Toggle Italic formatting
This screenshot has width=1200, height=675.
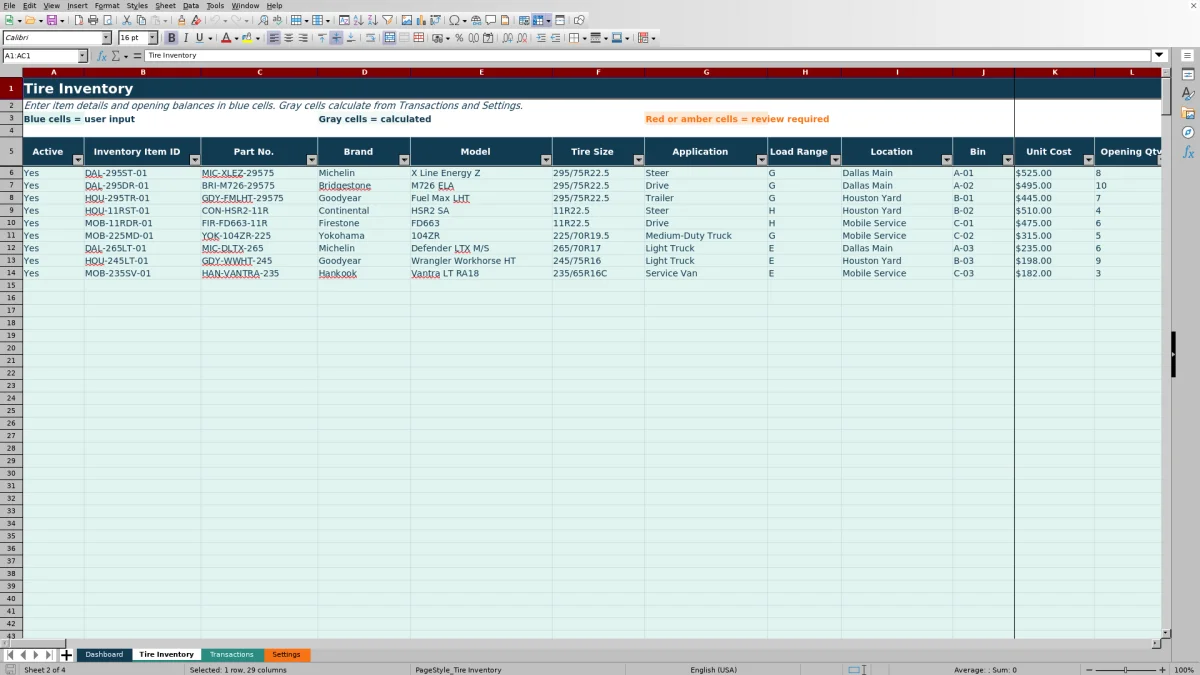(185, 38)
